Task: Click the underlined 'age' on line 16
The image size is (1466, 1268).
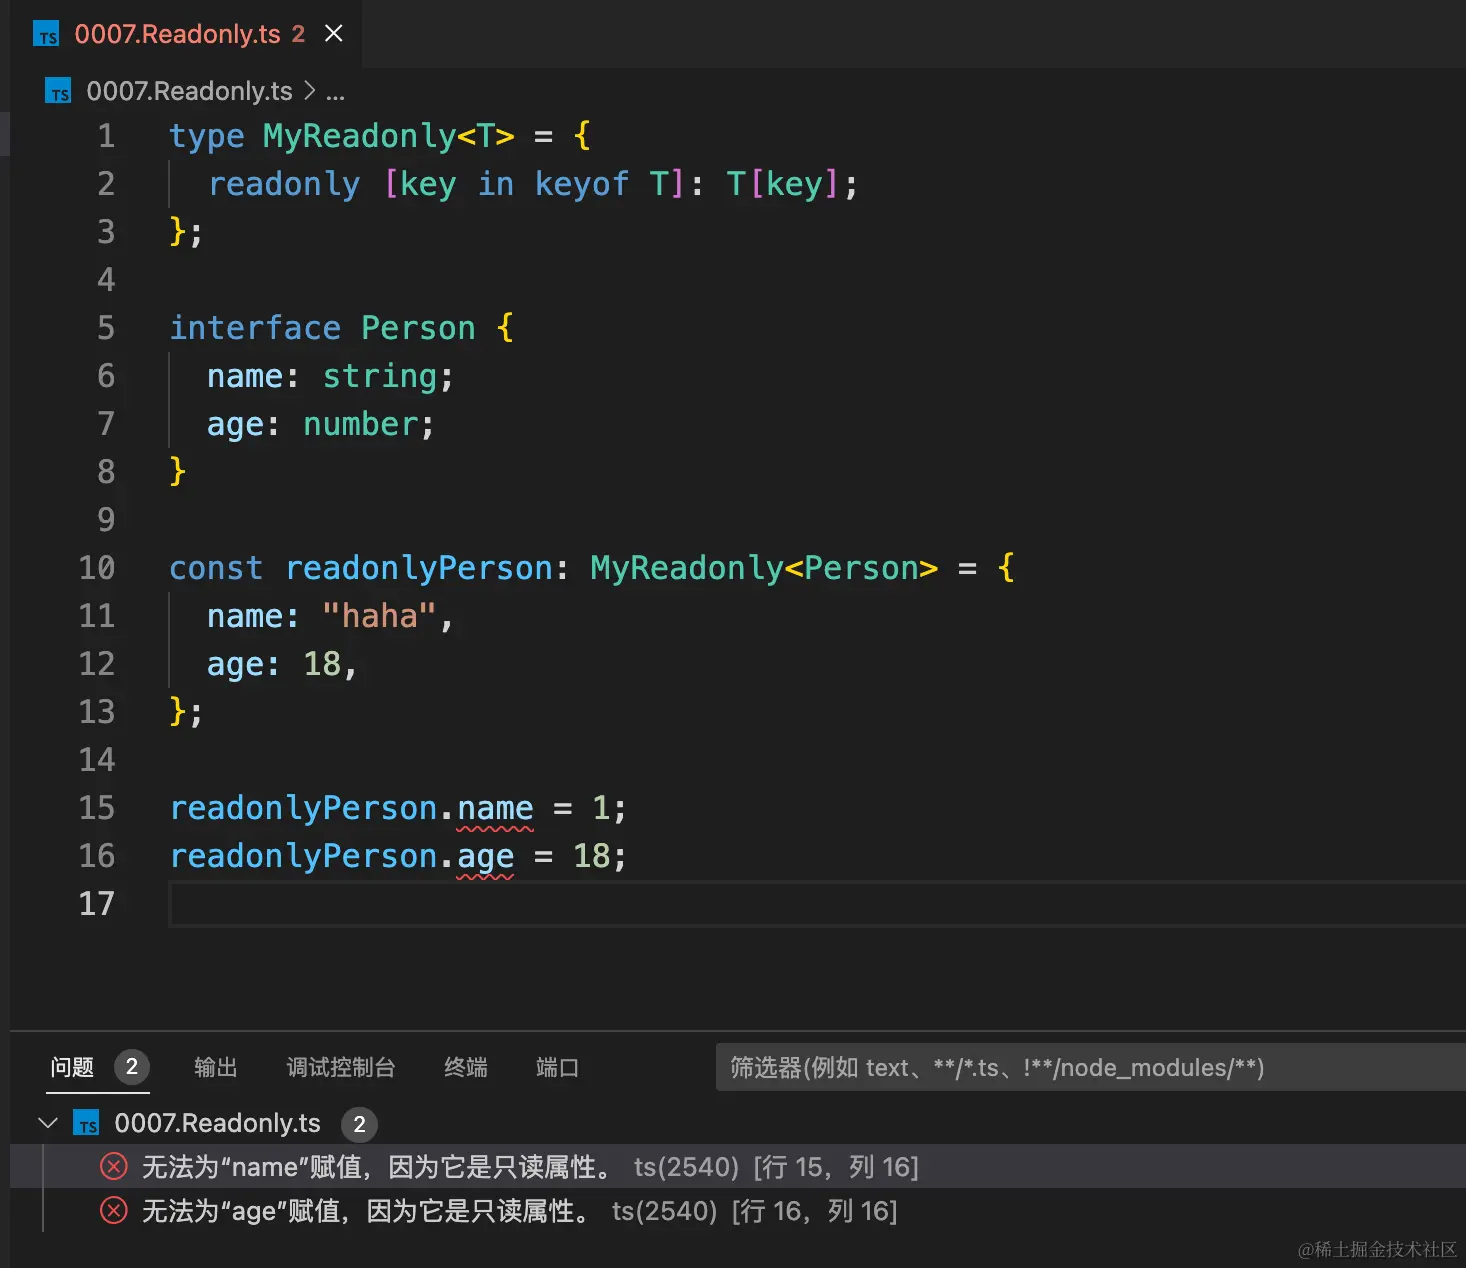Action: (485, 857)
